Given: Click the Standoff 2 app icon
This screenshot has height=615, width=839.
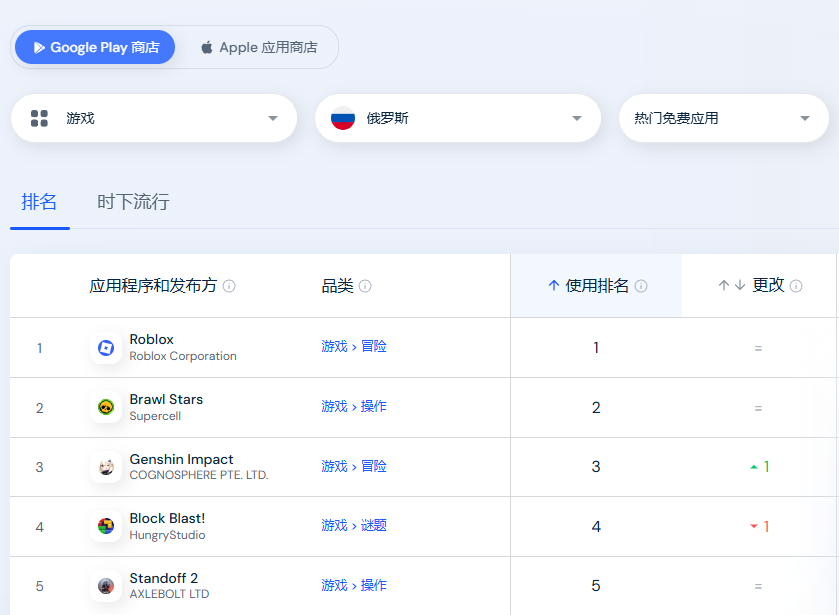Looking at the screenshot, I should pyautogui.click(x=106, y=586).
